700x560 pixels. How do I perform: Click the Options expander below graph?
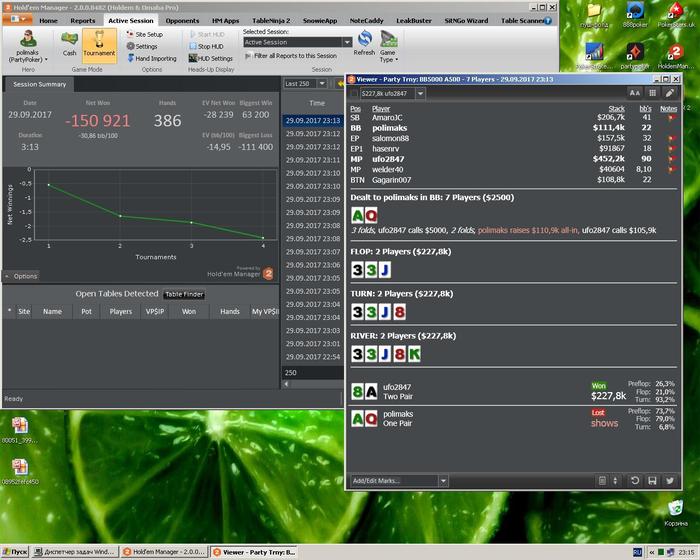(x=21, y=276)
